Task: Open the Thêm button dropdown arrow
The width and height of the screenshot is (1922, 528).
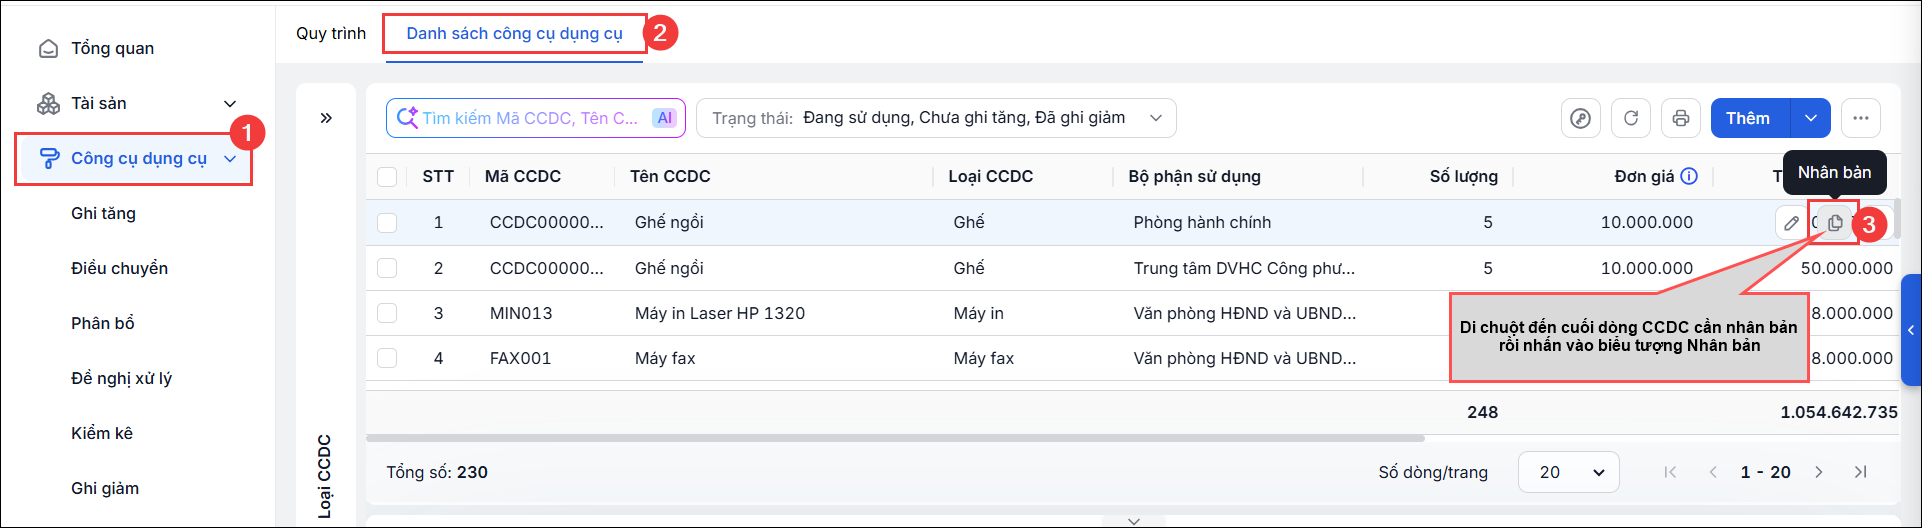Action: (x=1811, y=118)
